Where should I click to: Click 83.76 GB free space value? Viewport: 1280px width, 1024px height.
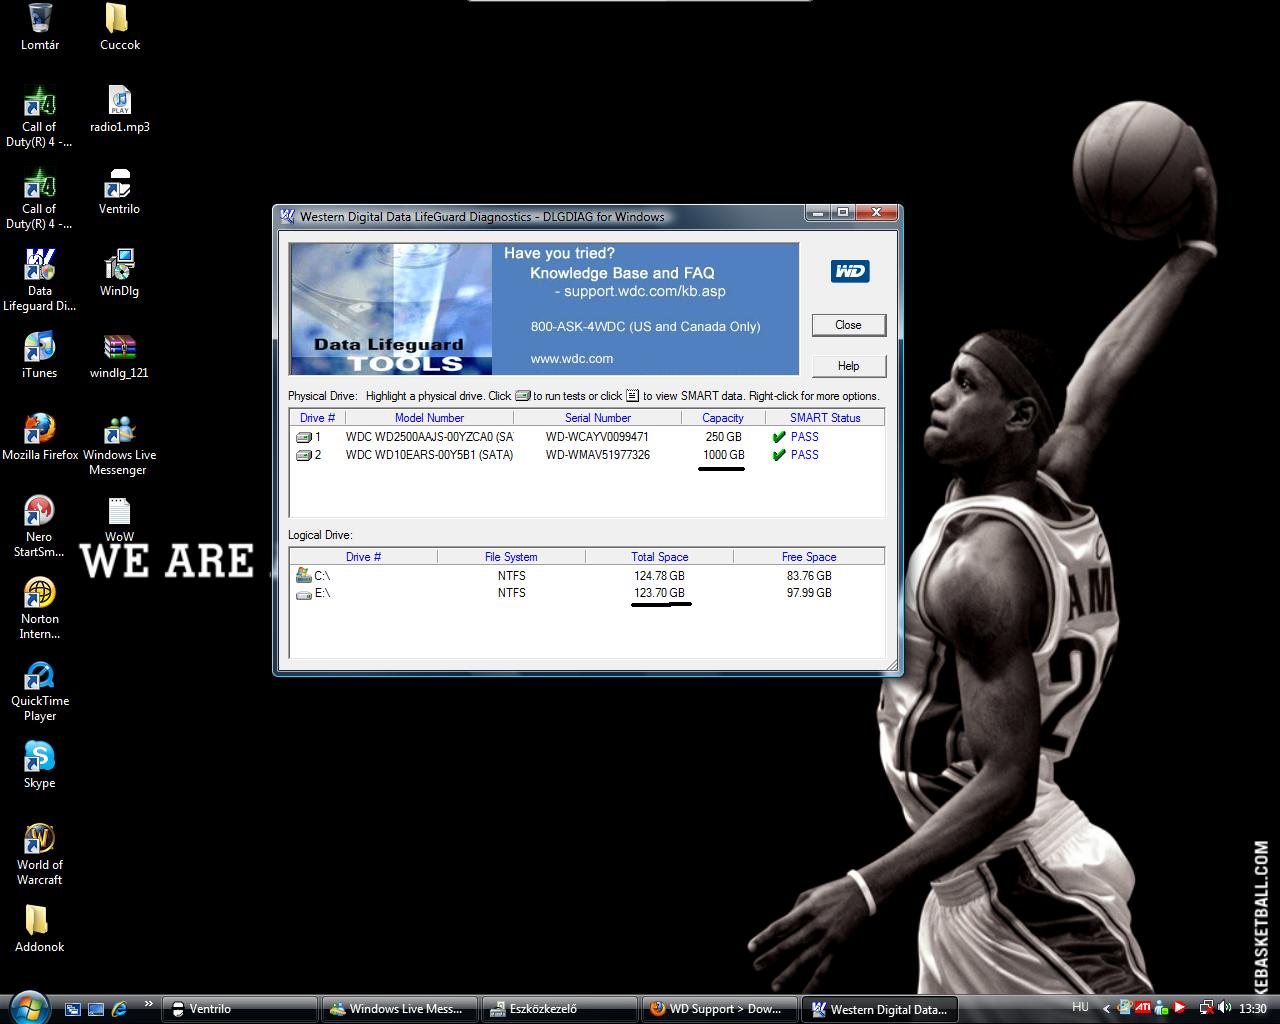click(809, 576)
